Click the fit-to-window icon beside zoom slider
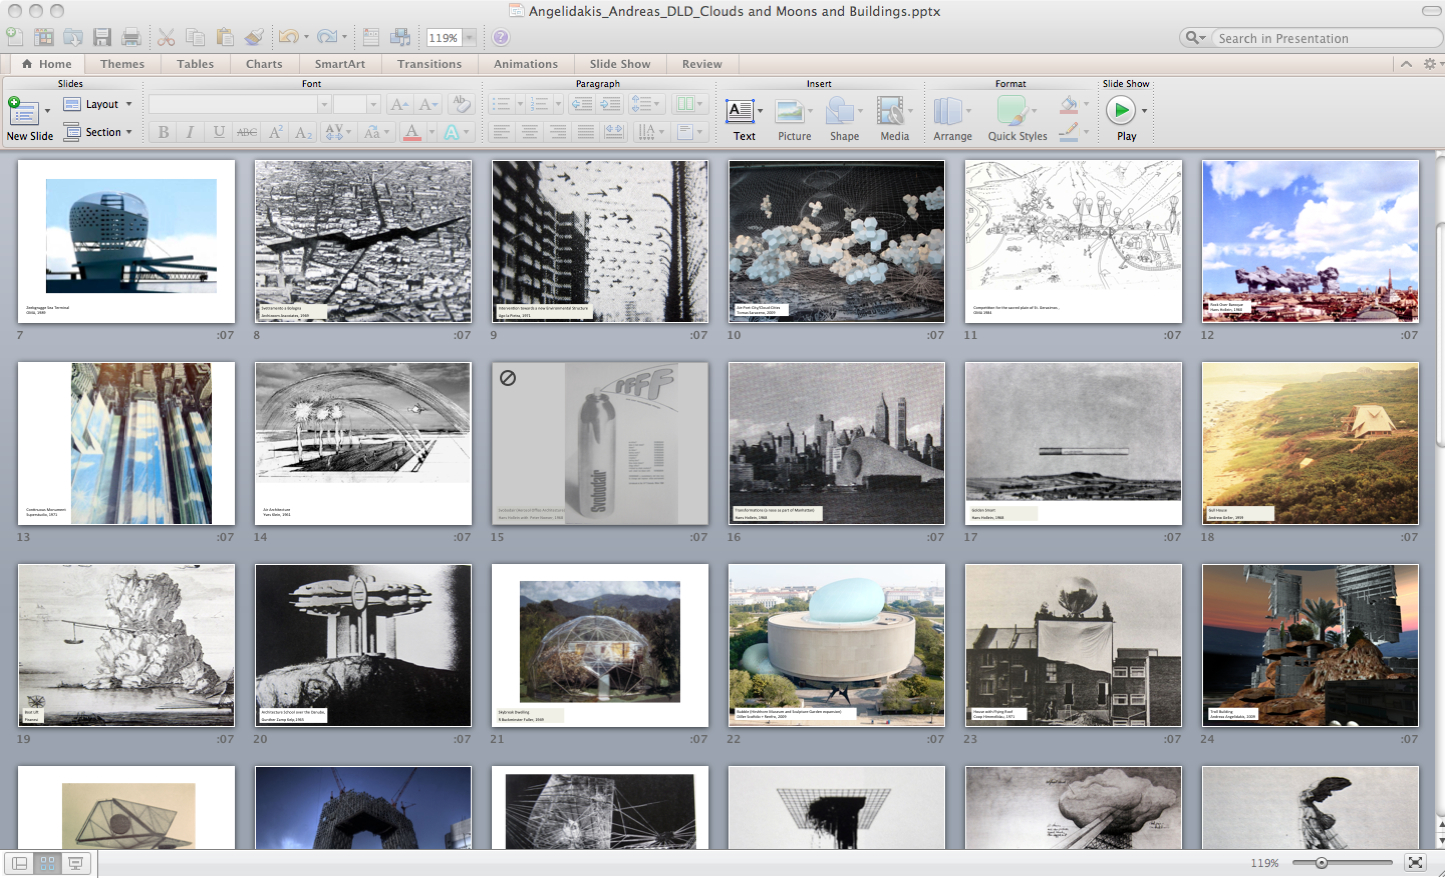 1415,862
